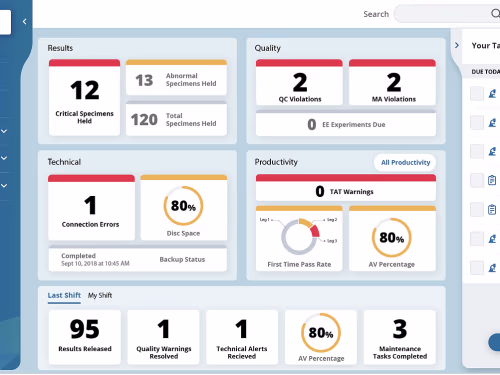Tick the checkbox beside the first clipboard task
The height and width of the screenshot is (375, 500).
(x=477, y=180)
